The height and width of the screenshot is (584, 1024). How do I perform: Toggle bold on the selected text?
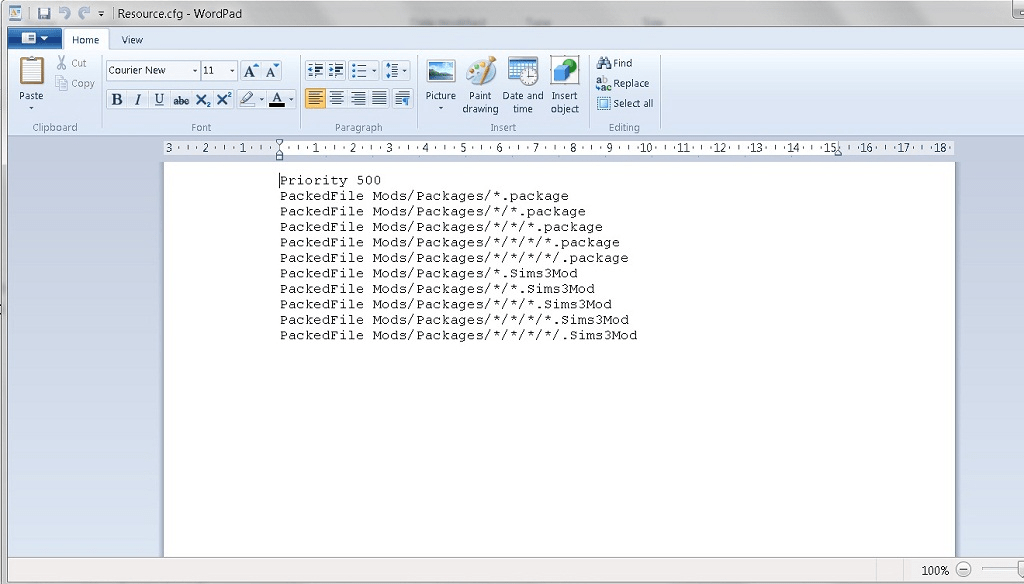pyautogui.click(x=119, y=99)
